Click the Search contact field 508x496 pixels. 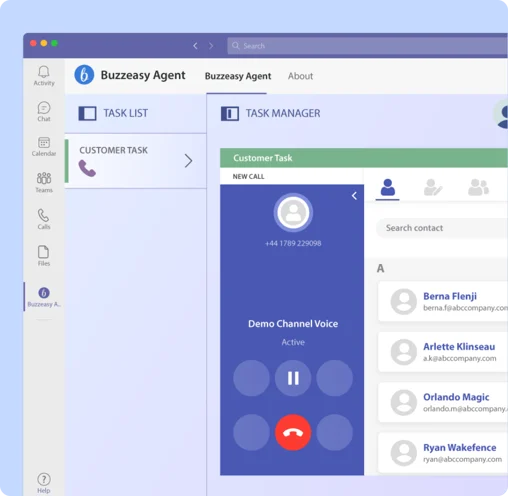(x=442, y=228)
